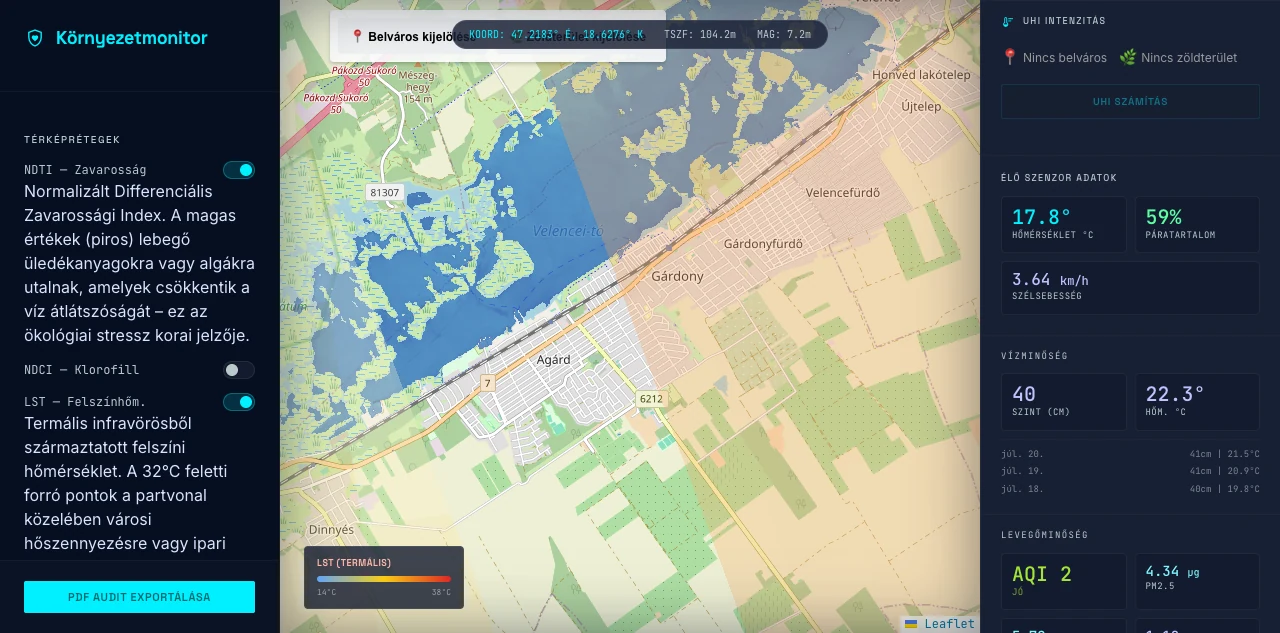
Task: Click the Agárd town label on map
Action: (x=553, y=360)
